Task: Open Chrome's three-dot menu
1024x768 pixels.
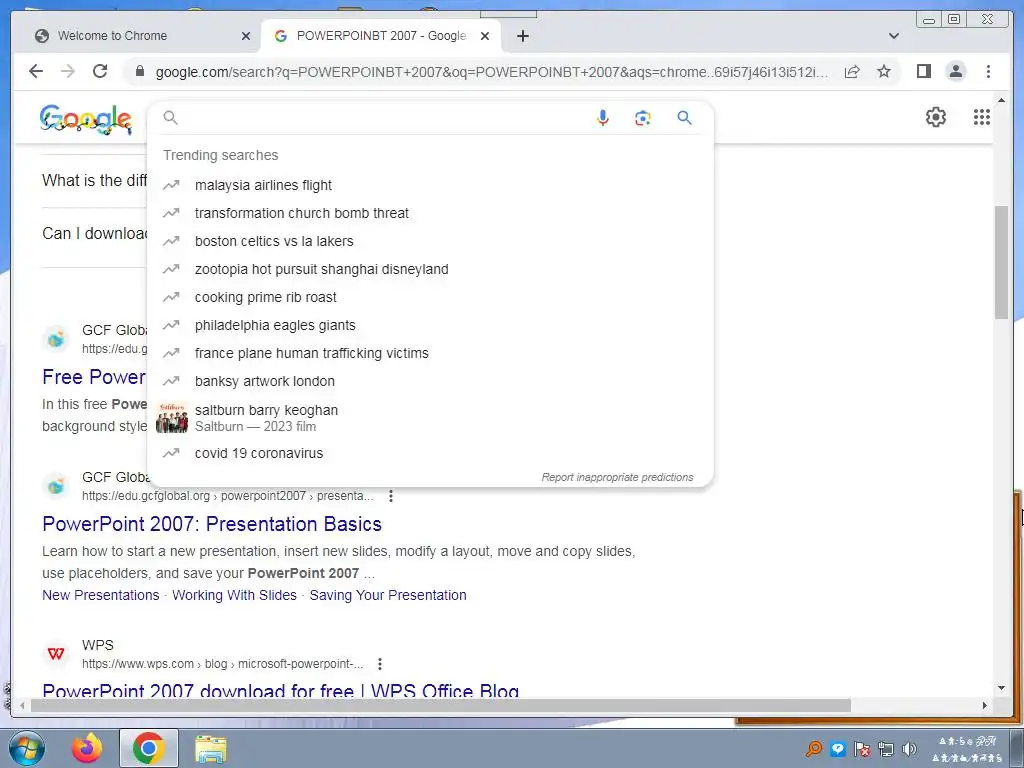Action: point(988,71)
